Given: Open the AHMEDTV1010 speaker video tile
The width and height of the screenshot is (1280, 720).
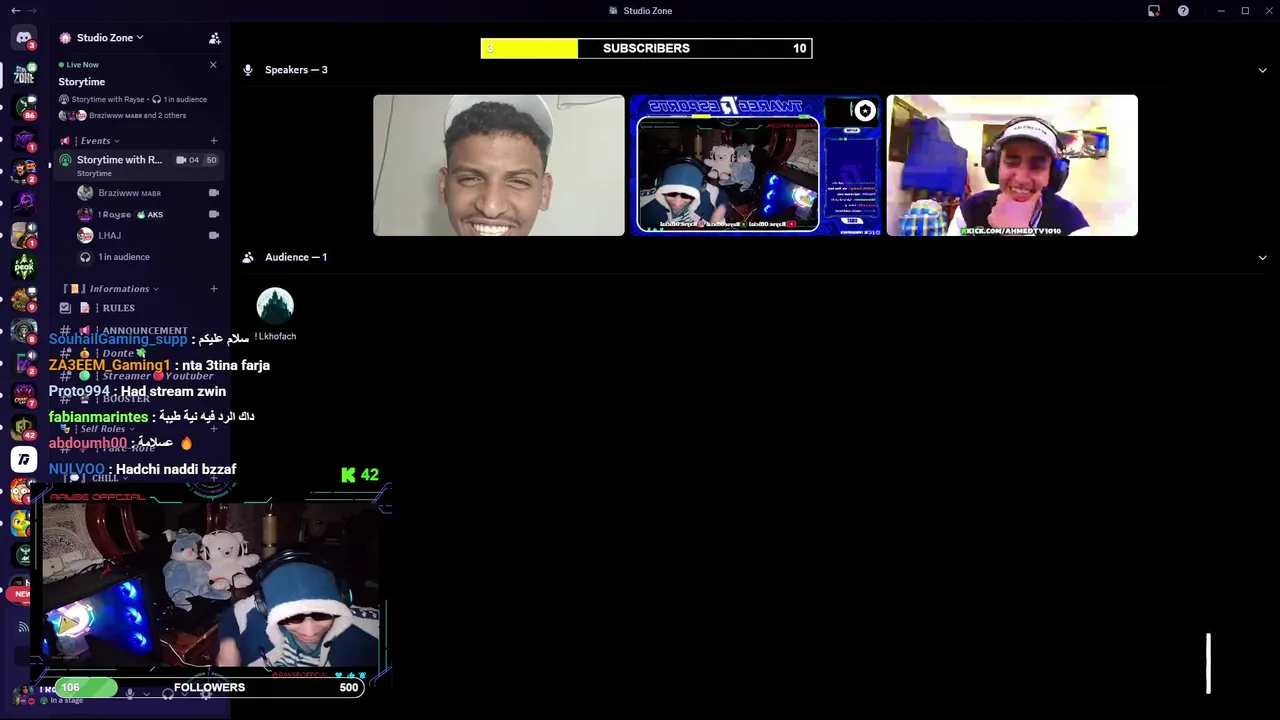Looking at the screenshot, I should (x=1012, y=165).
